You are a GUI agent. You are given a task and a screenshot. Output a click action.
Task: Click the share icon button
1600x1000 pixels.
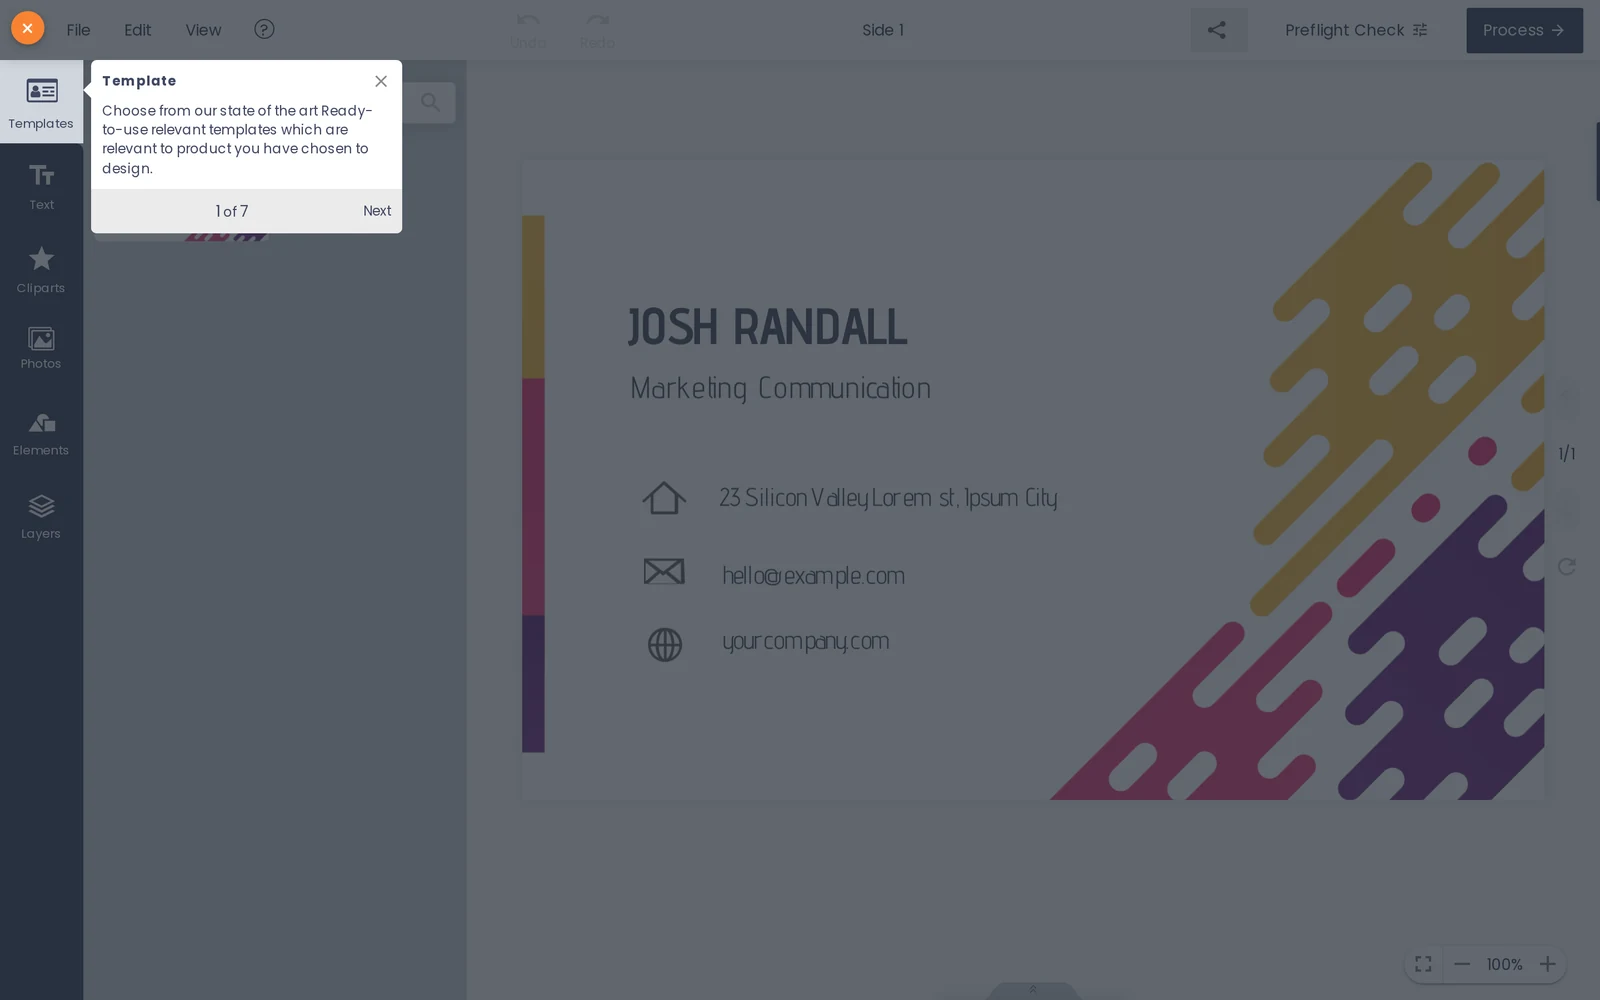coord(1217,30)
